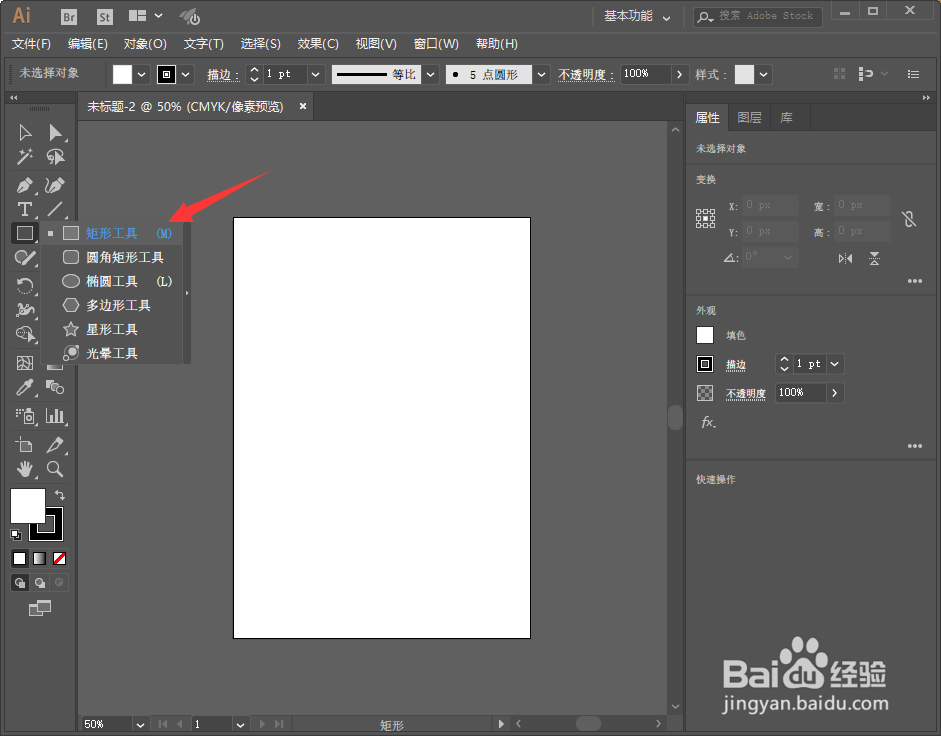Select the Magic Wand tool
This screenshot has width=941, height=736.
[25, 157]
